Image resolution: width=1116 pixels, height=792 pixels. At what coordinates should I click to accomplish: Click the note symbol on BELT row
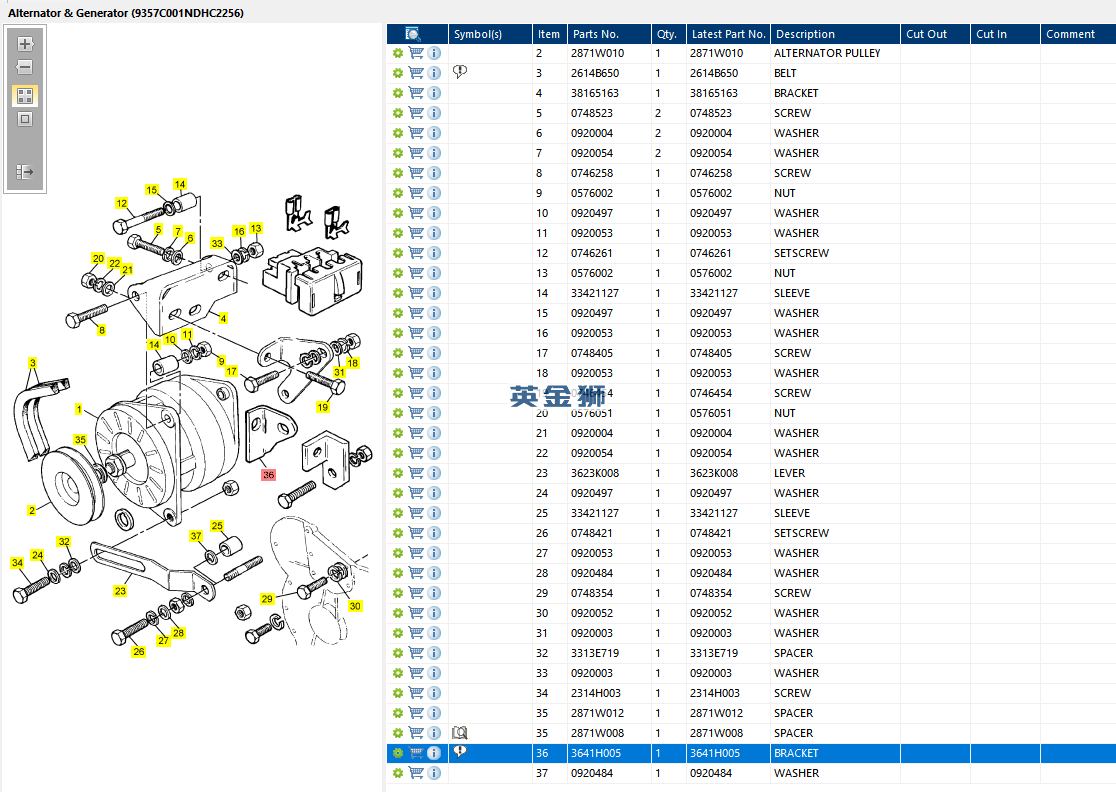[460, 72]
